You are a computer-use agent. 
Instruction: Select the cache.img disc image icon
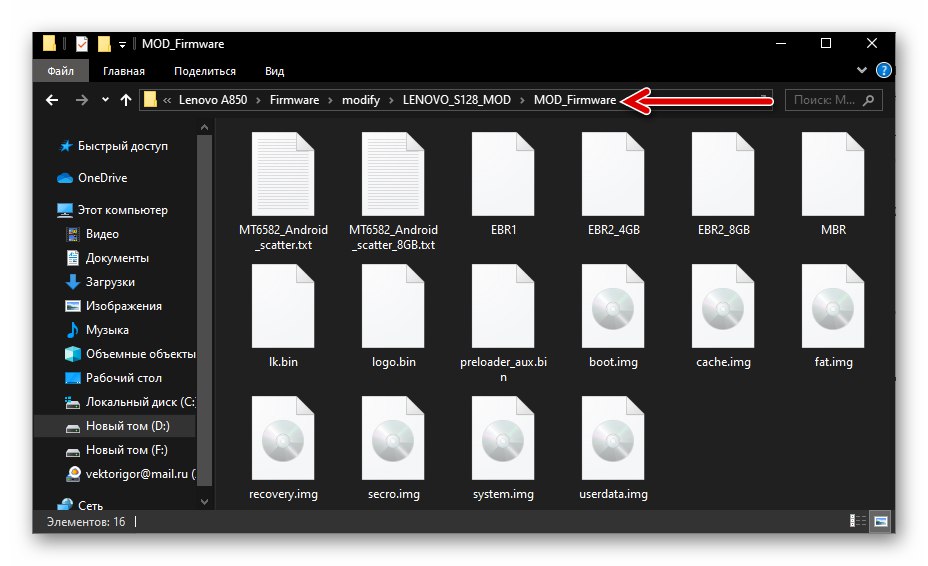[723, 306]
